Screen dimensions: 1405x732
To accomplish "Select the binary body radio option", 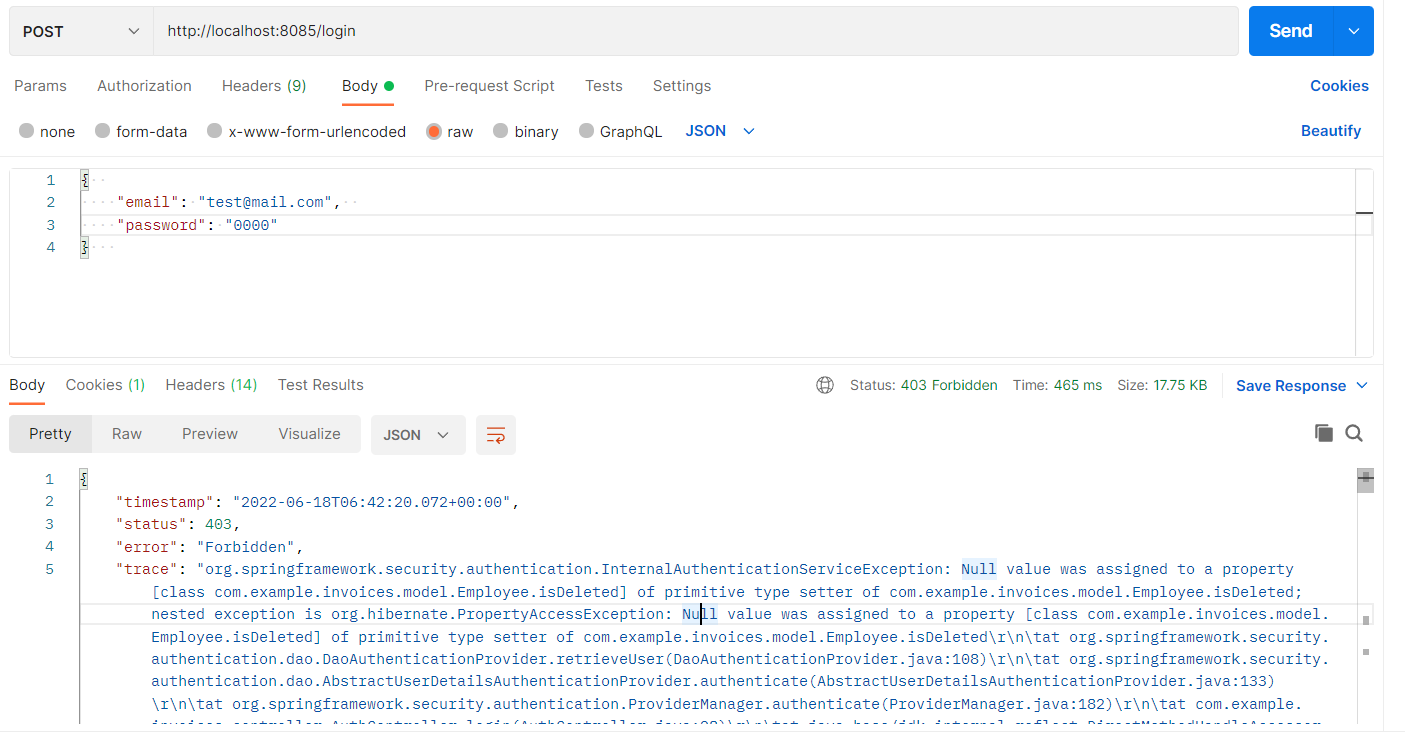I will pyautogui.click(x=501, y=131).
